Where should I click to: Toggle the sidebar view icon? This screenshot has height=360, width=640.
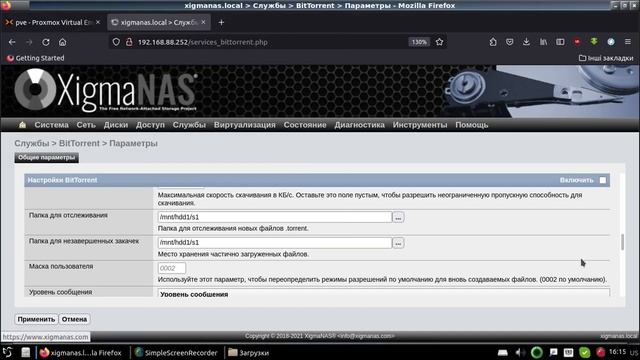coord(560,42)
